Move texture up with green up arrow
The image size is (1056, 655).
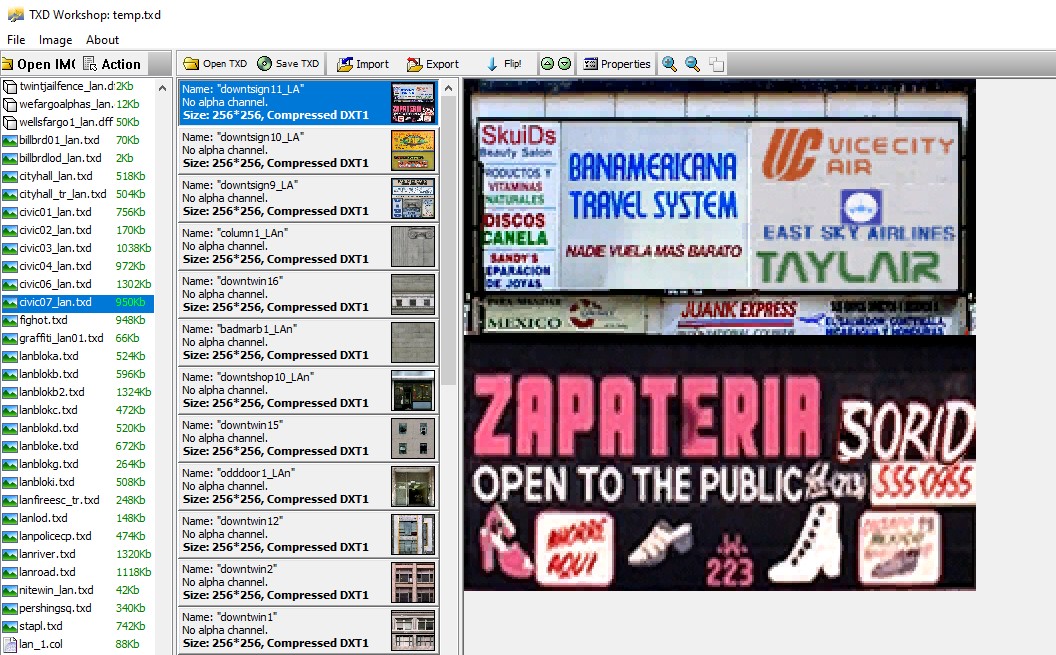[548, 64]
